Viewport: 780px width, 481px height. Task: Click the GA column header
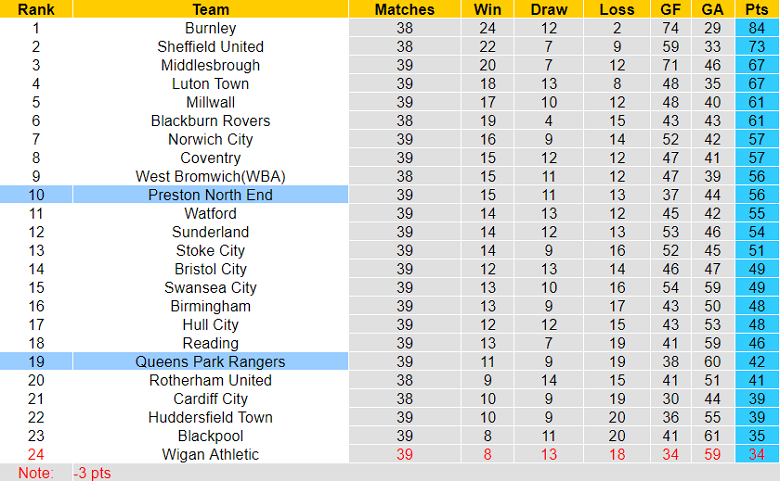pyautogui.click(x=713, y=9)
